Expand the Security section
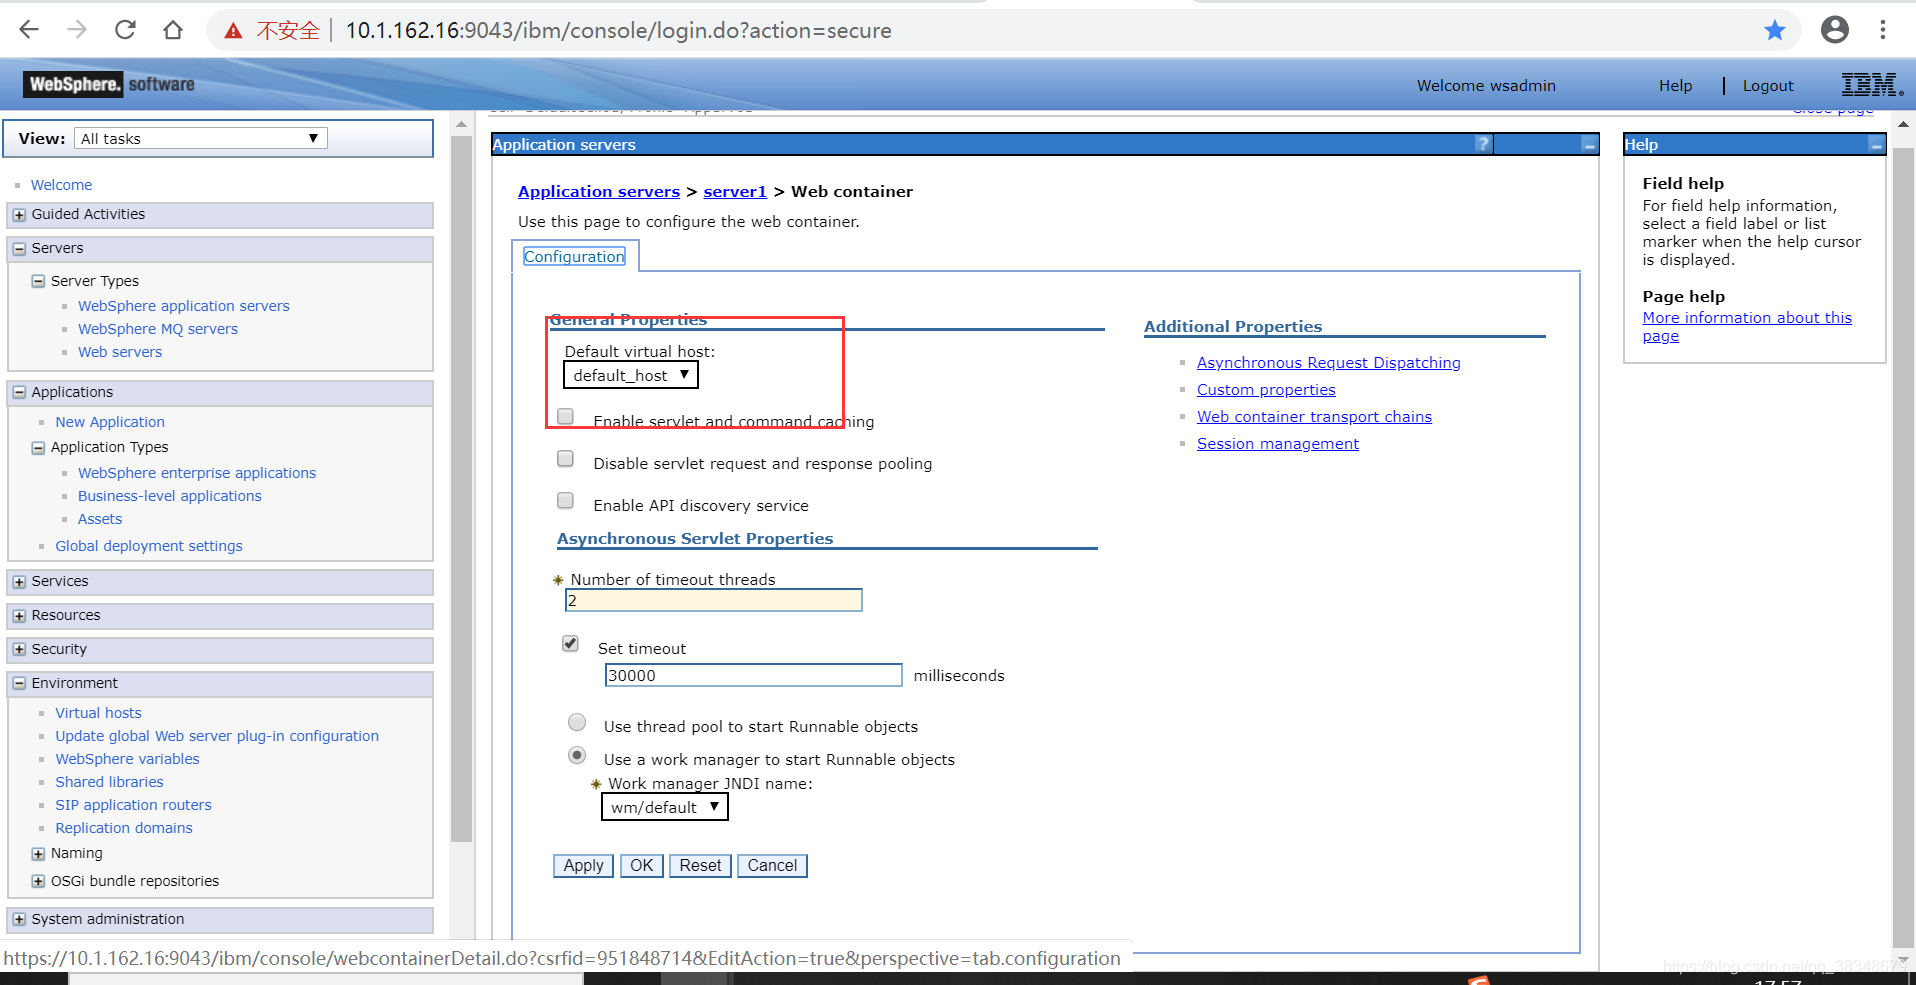 click(x=19, y=650)
